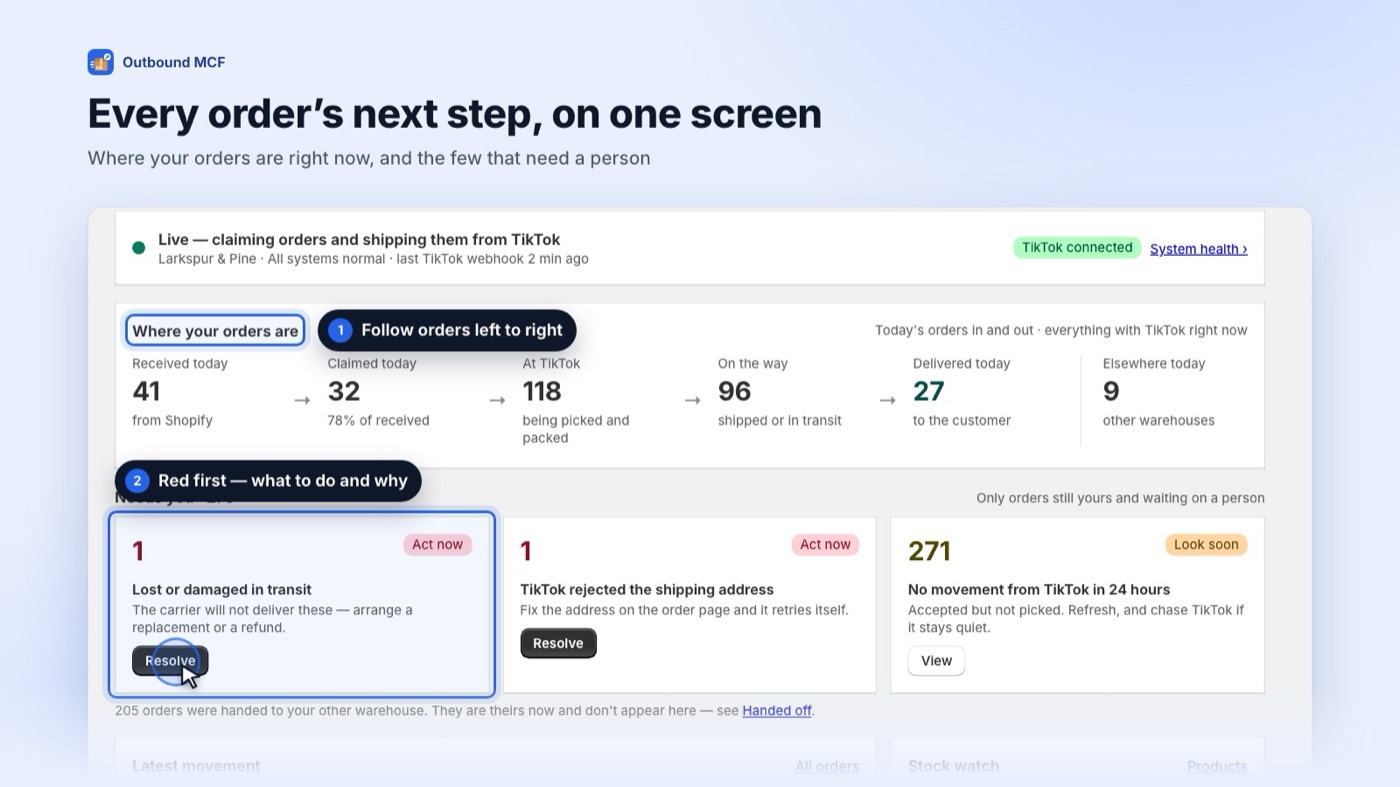Screen dimensions: 1400x787
Task: Click the green Live status dot
Action: 138,248
